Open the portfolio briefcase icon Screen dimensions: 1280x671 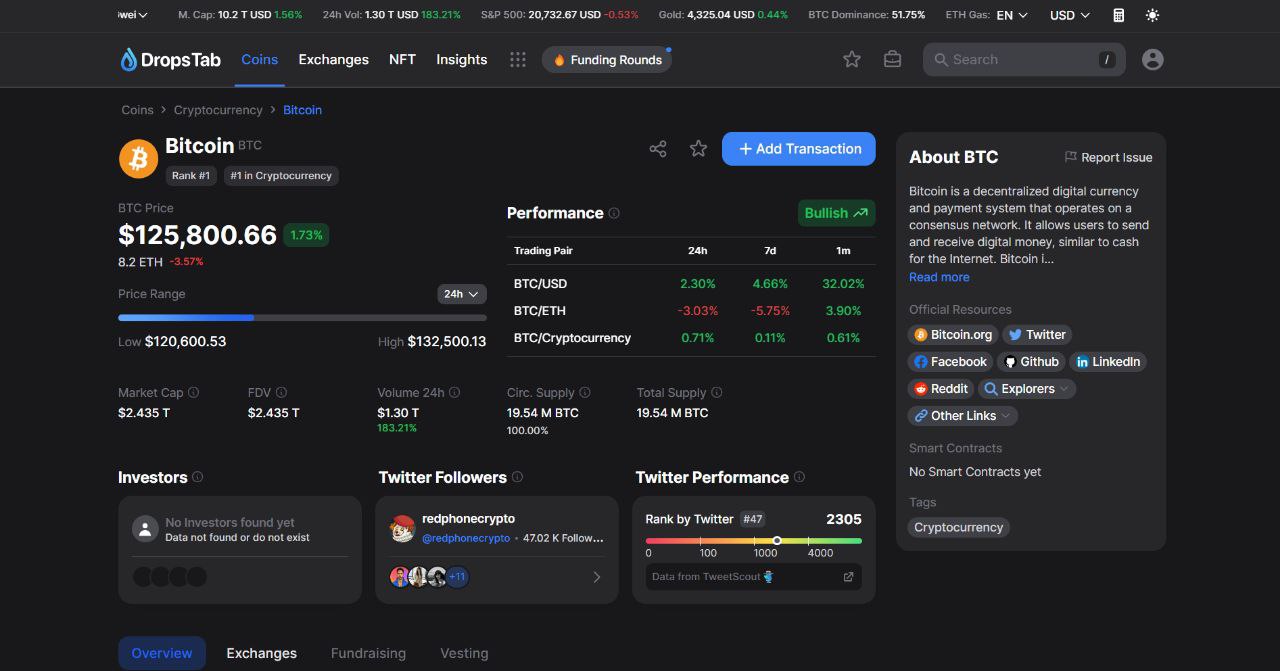click(x=893, y=60)
